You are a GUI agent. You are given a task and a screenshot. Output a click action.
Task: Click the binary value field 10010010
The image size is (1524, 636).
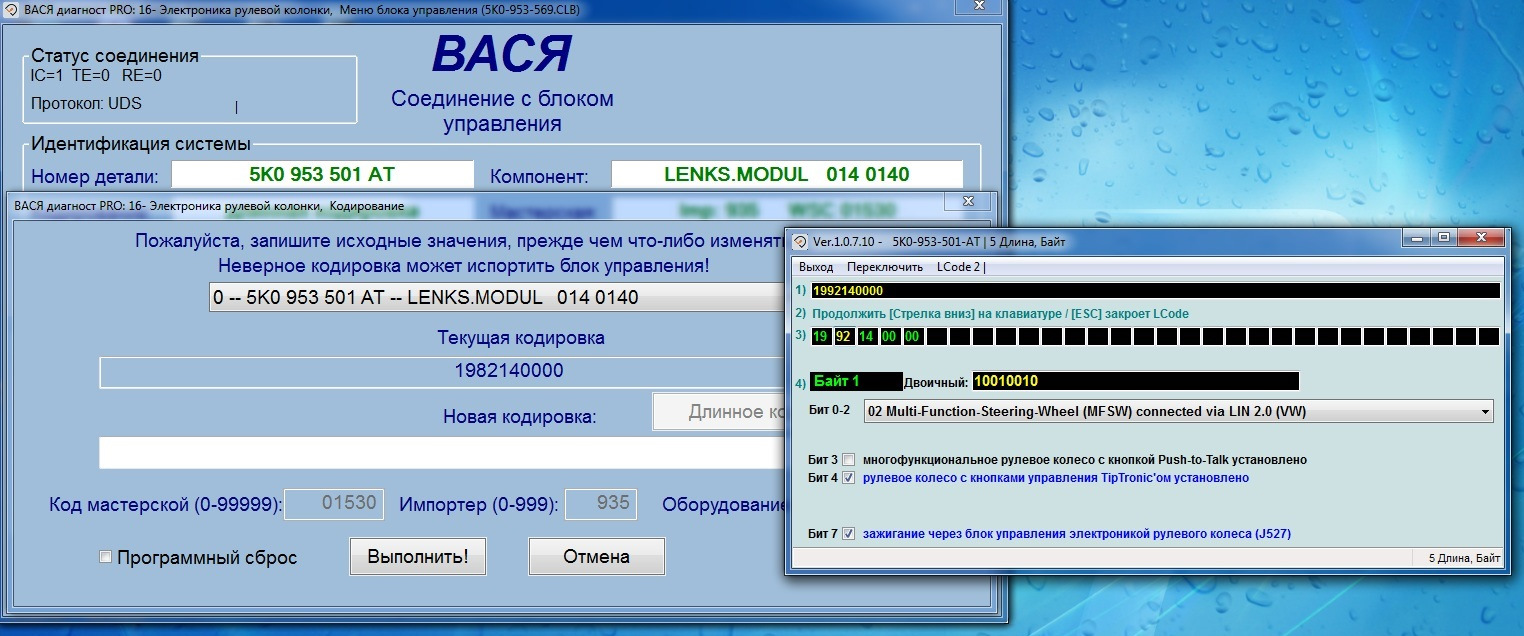click(x=1135, y=381)
